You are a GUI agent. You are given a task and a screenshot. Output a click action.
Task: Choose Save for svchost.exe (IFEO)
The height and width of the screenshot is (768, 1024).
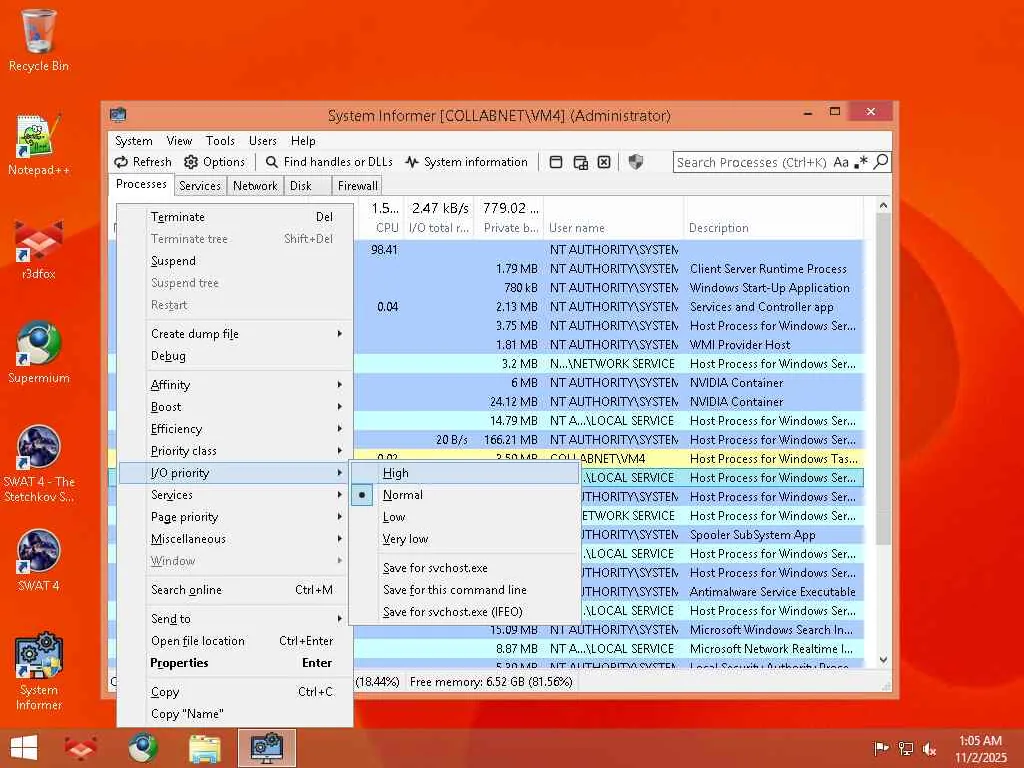(464, 612)
